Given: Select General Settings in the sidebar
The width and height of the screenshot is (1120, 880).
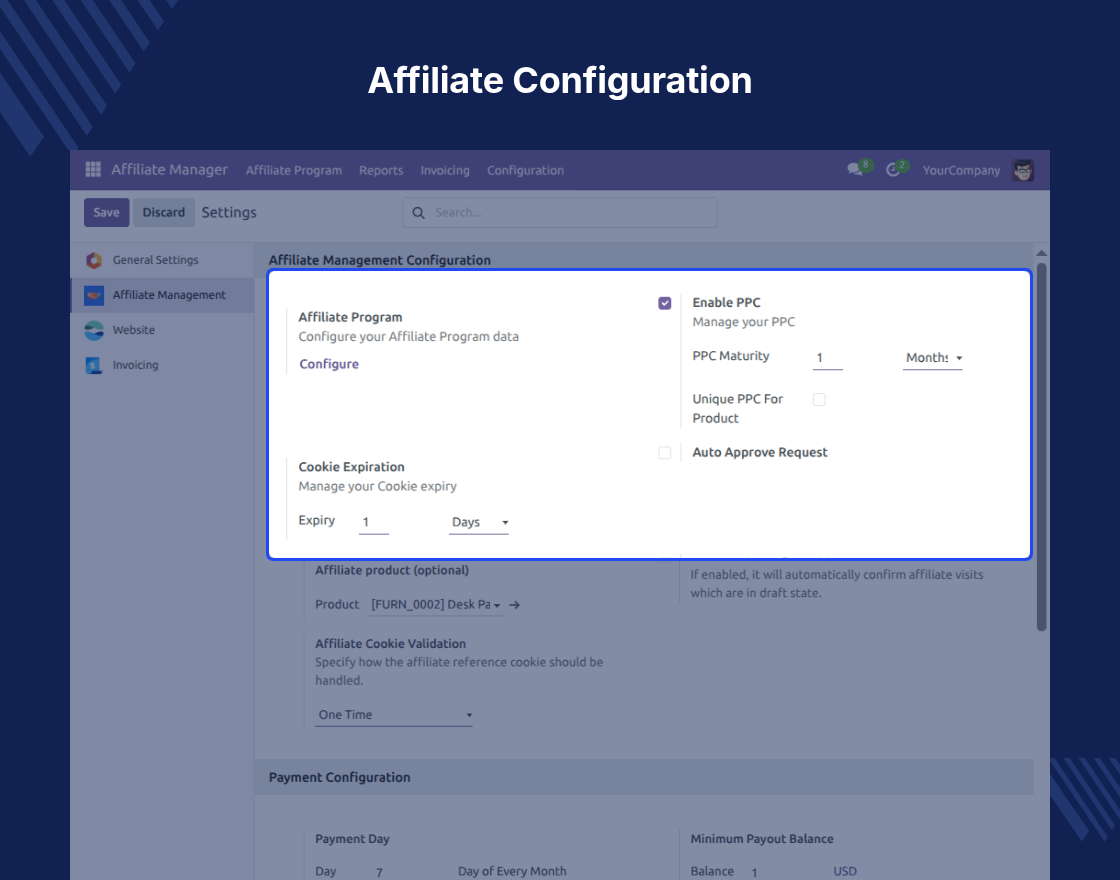Looking at the screenshot, I should (x=162, y=260).
